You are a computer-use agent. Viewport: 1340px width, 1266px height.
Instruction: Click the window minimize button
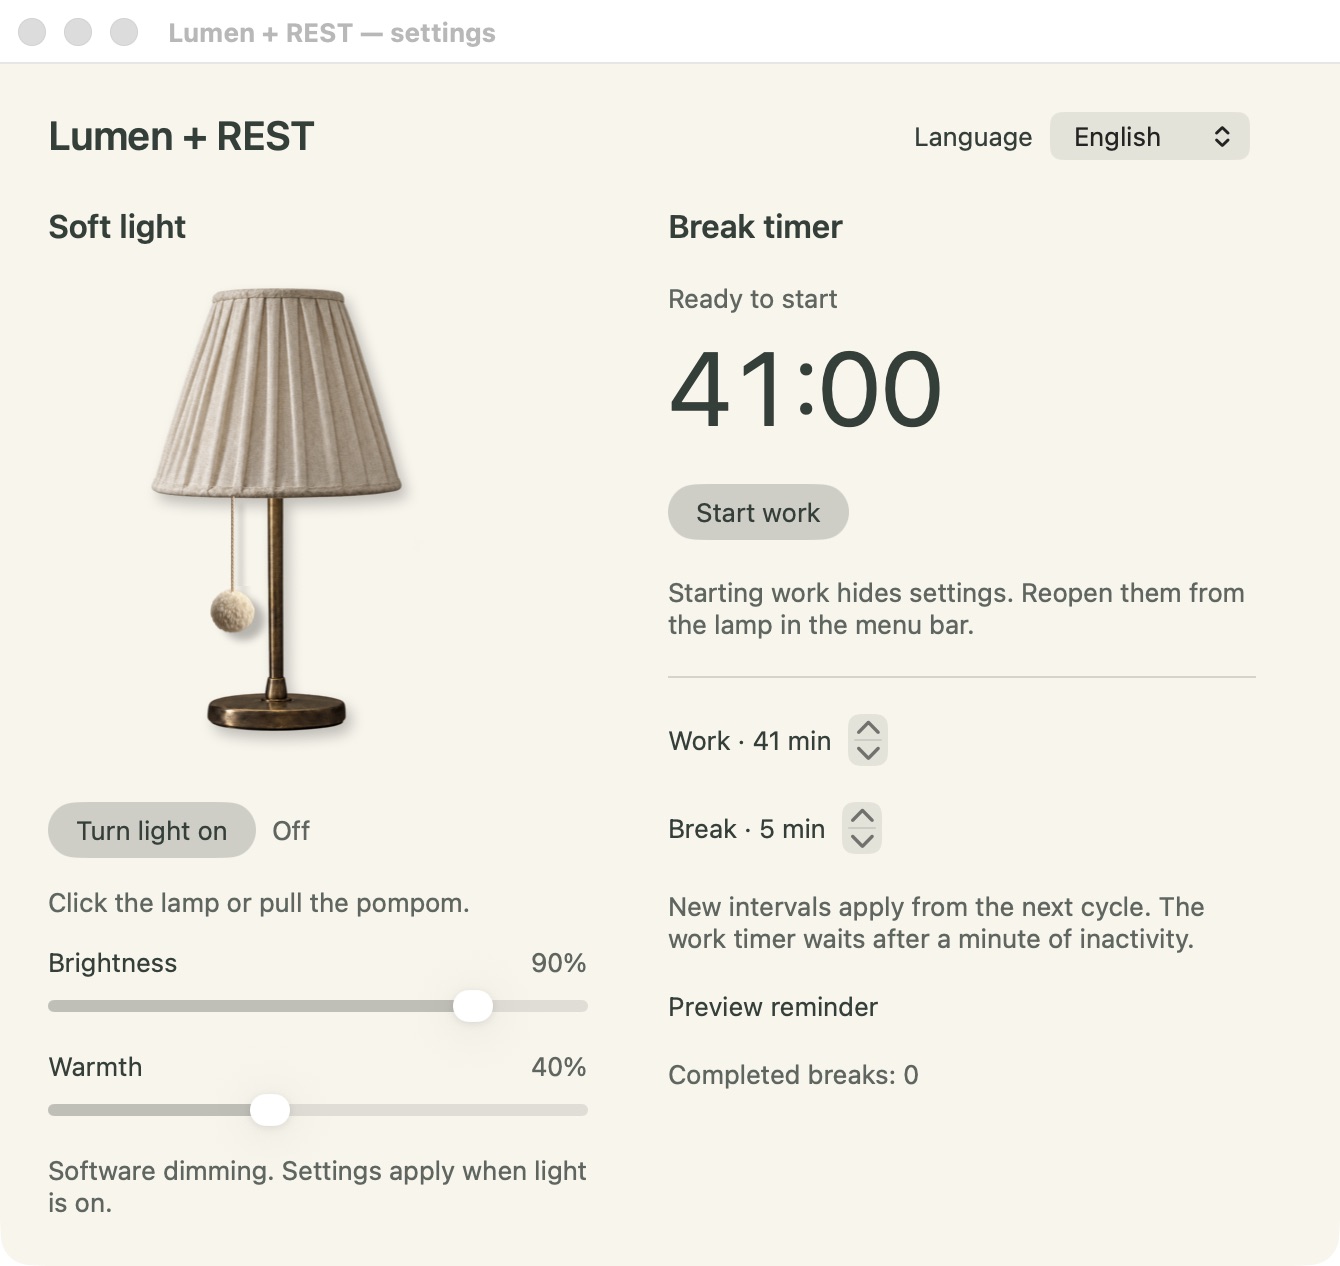coord(78,32)
